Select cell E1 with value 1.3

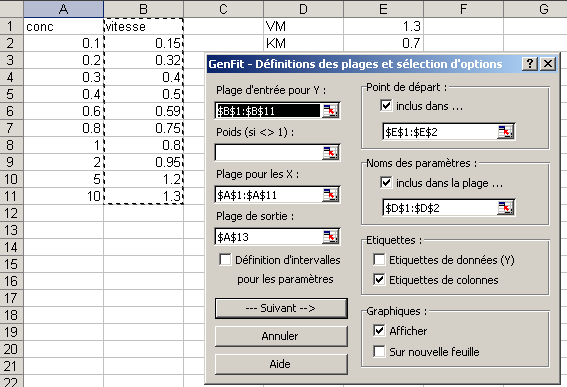click(x=383, y=26)
